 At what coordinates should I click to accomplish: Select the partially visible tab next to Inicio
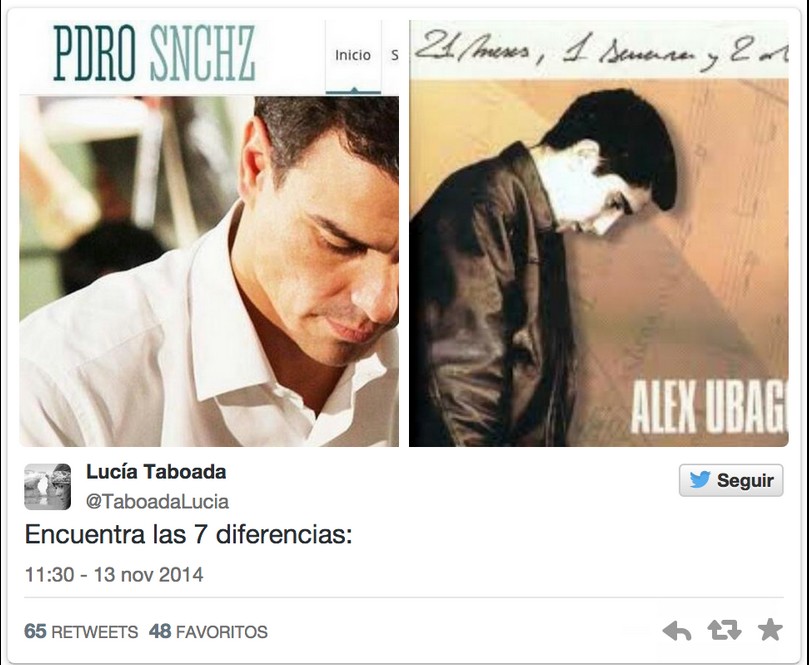tap(393, 56)
